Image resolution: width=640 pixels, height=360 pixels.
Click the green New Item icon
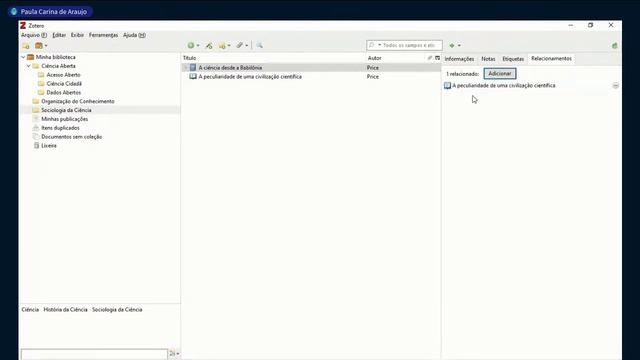(x=191, y=45)
